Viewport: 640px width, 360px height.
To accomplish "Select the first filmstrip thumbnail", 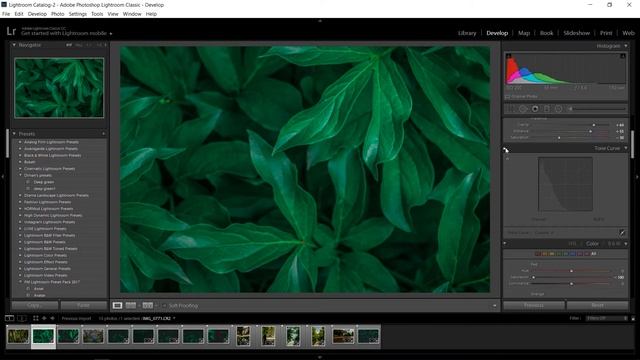I will click(x=18, y=336).
